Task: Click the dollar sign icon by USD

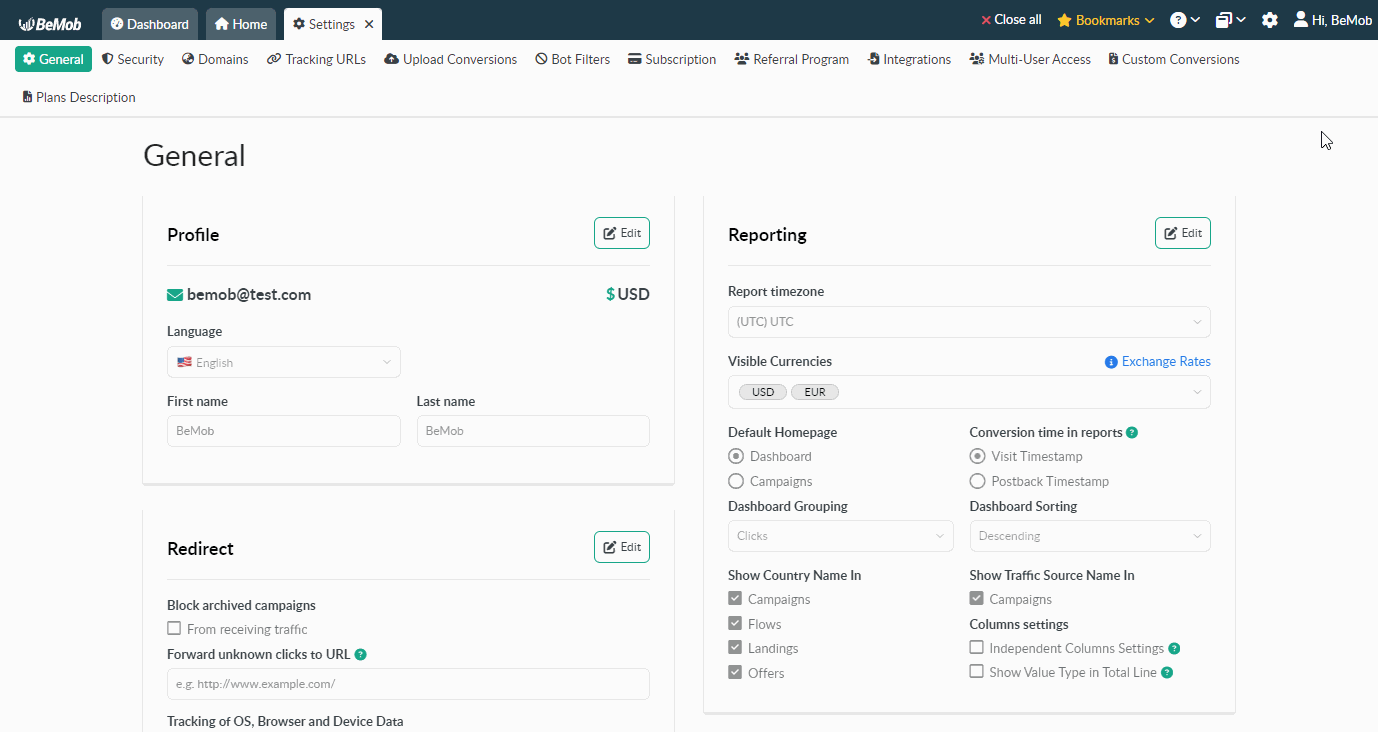Action: 610,295
